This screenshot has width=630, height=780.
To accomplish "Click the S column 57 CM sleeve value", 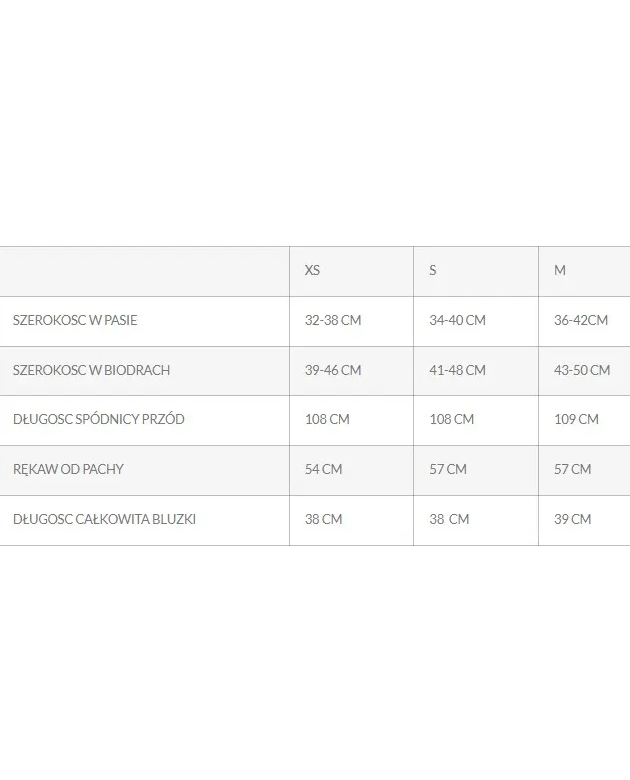I will [448, 469].
